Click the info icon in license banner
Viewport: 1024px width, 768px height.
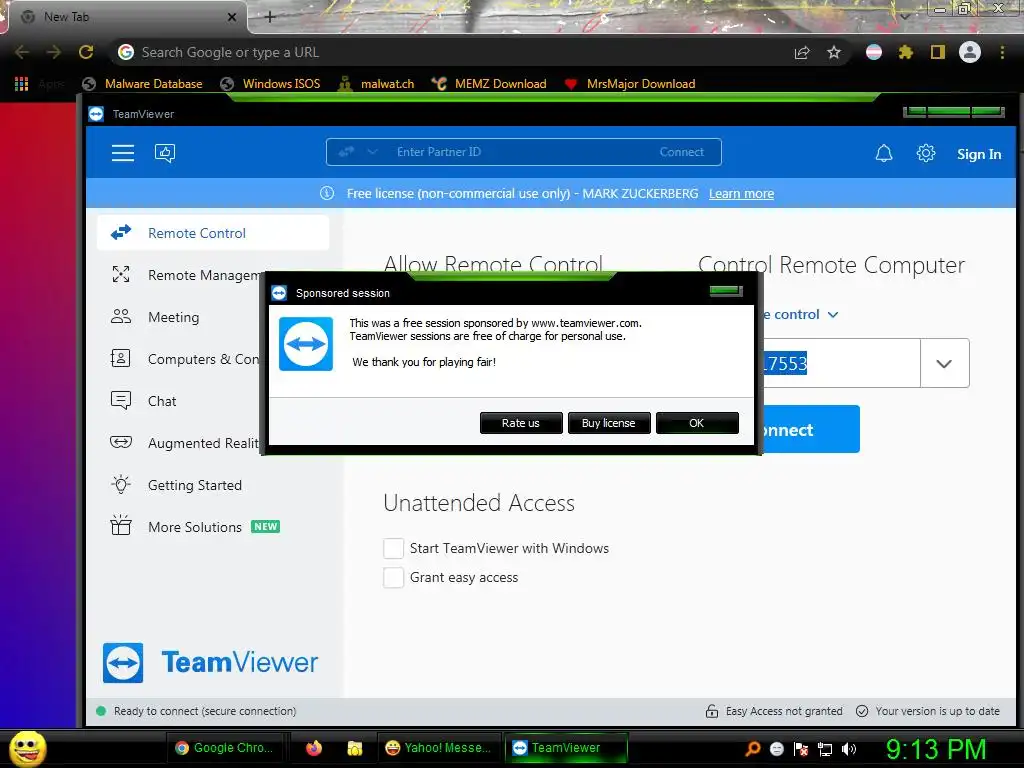(x=327, y=193)
